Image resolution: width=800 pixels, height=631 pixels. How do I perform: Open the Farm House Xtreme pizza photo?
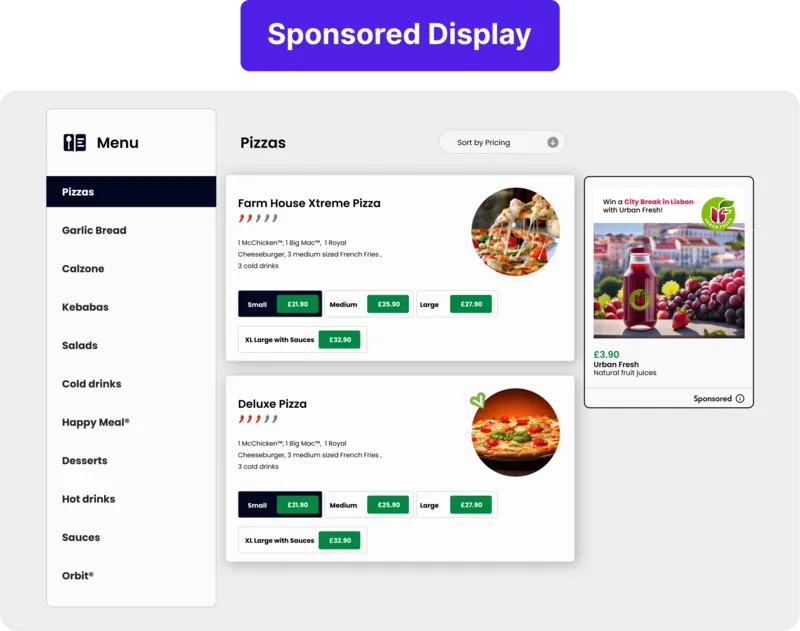[x=515, y=232]
